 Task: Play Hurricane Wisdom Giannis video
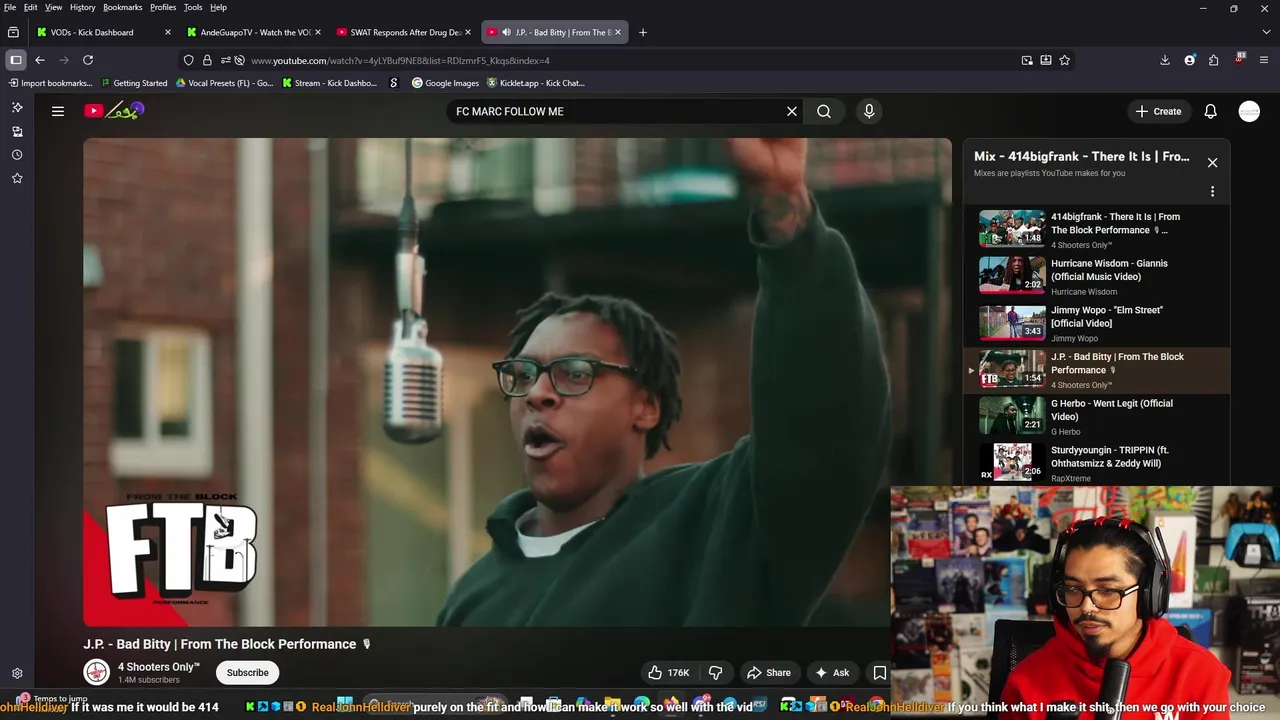tap(1096, 276)
